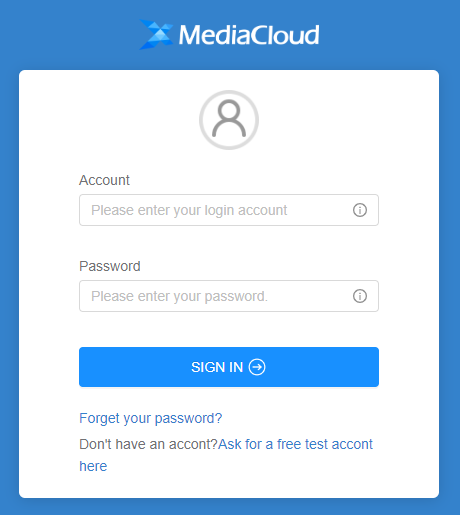Click the info icon in Password field
Viewport: 460px width, 515px height.
click(x=360, y=296)
